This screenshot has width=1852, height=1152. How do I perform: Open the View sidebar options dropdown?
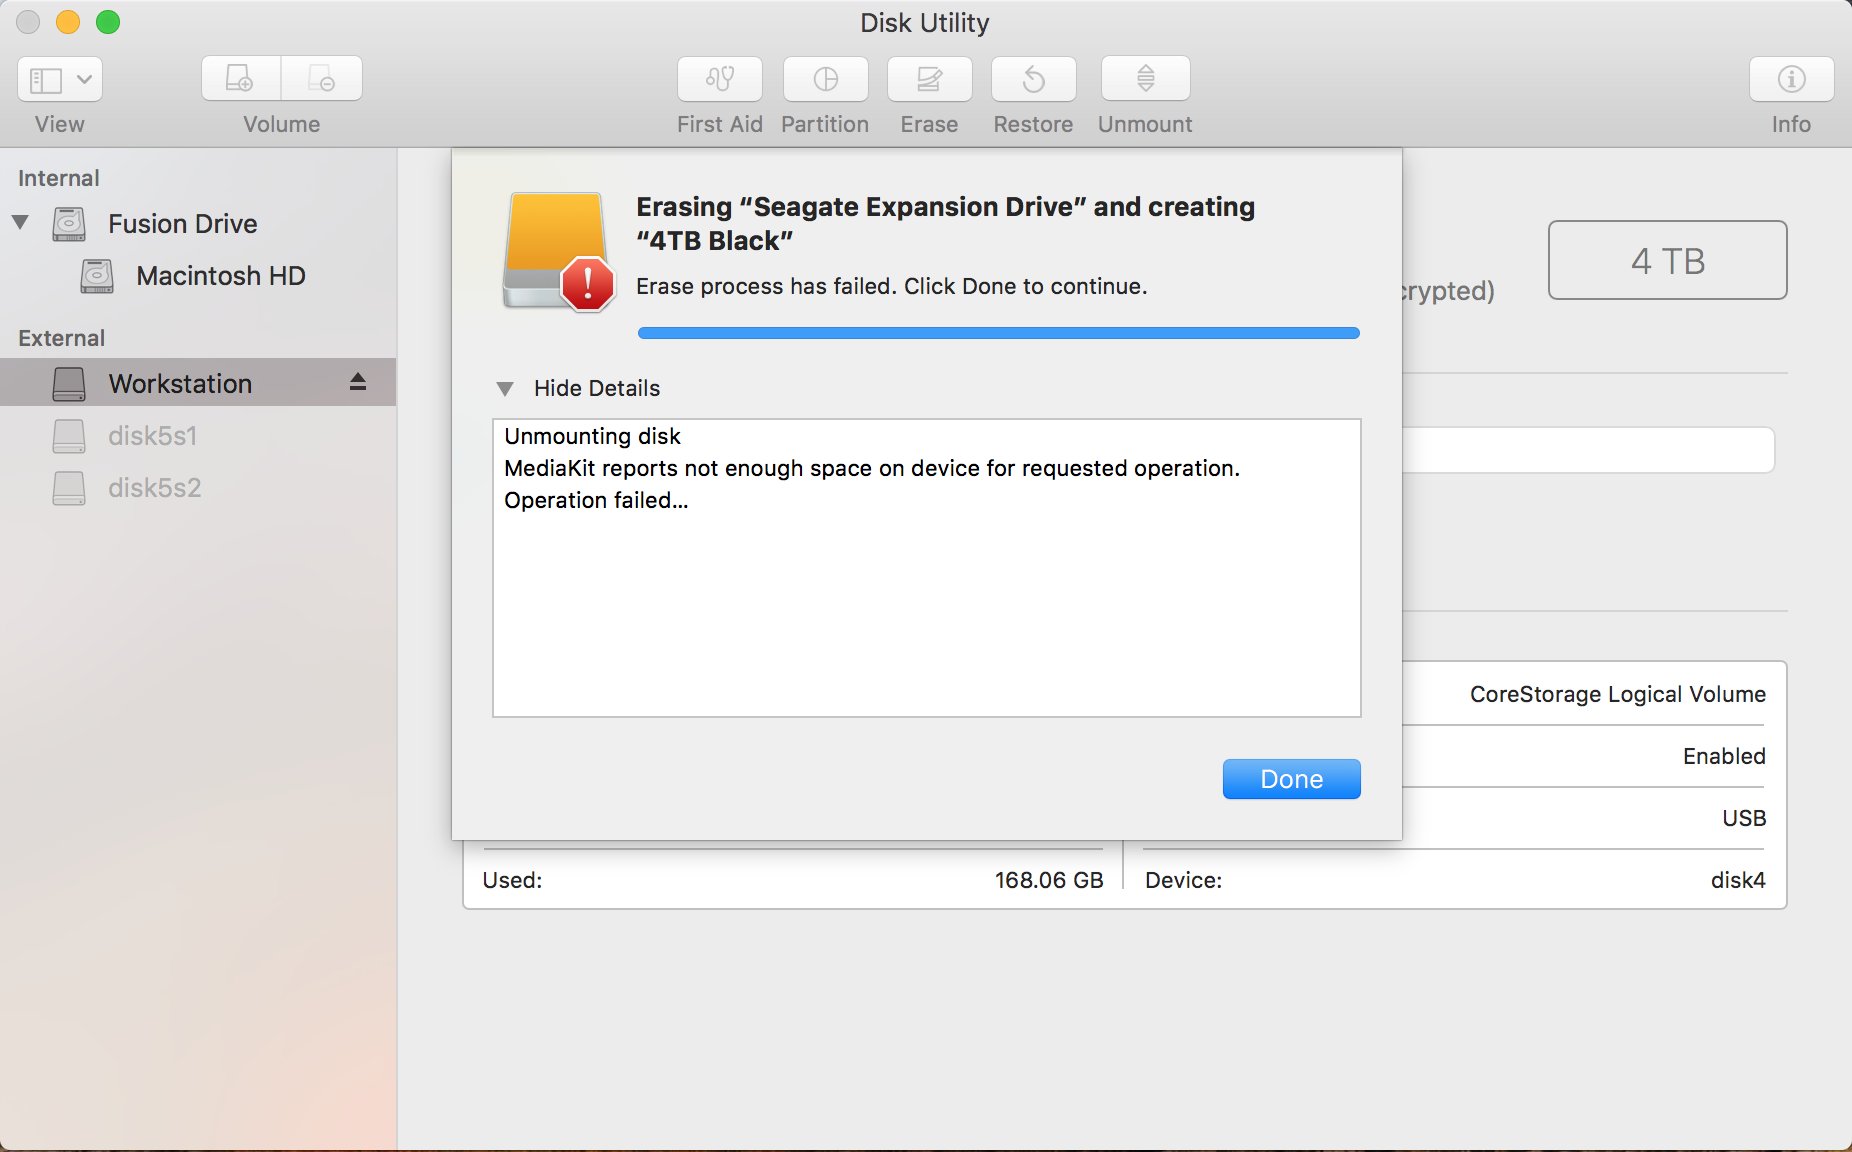(x=60, y=79)
